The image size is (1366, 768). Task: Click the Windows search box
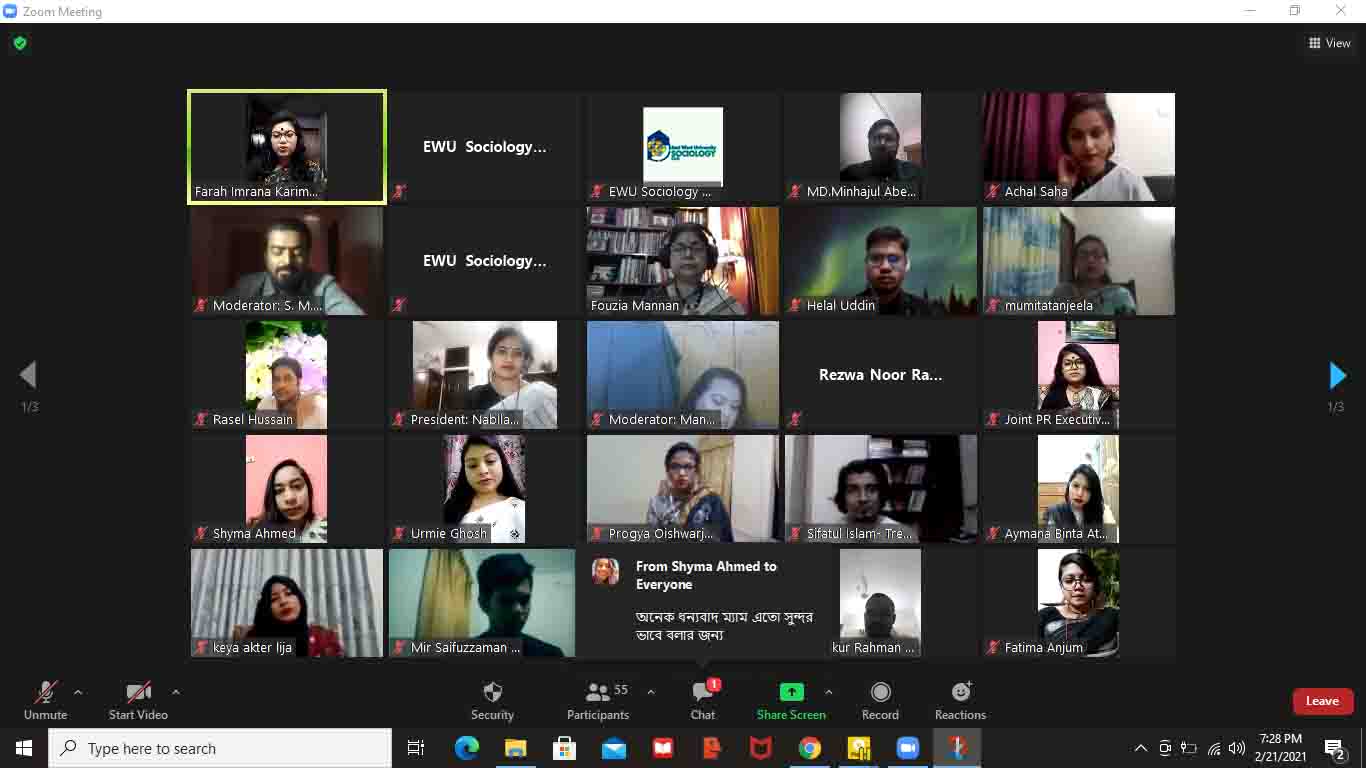pyautogui.click(x=220, y=748)
